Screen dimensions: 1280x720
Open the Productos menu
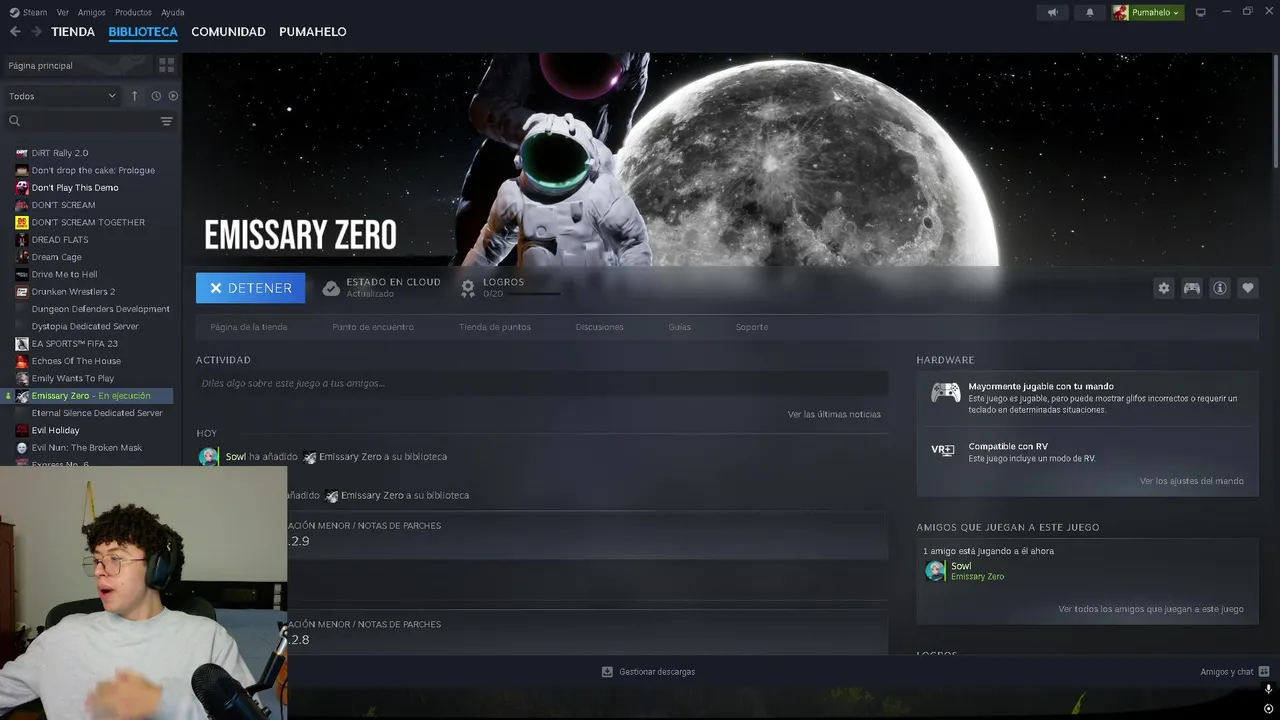click(133, 12)
